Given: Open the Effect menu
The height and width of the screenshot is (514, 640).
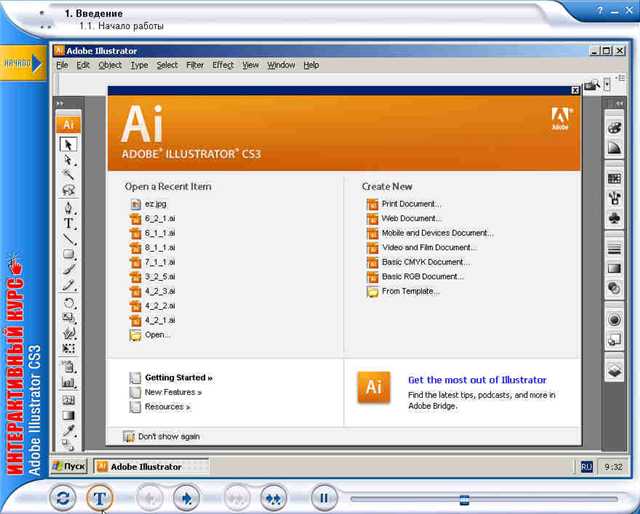Looking at the screenshot, I should click(x=223, y=65).
